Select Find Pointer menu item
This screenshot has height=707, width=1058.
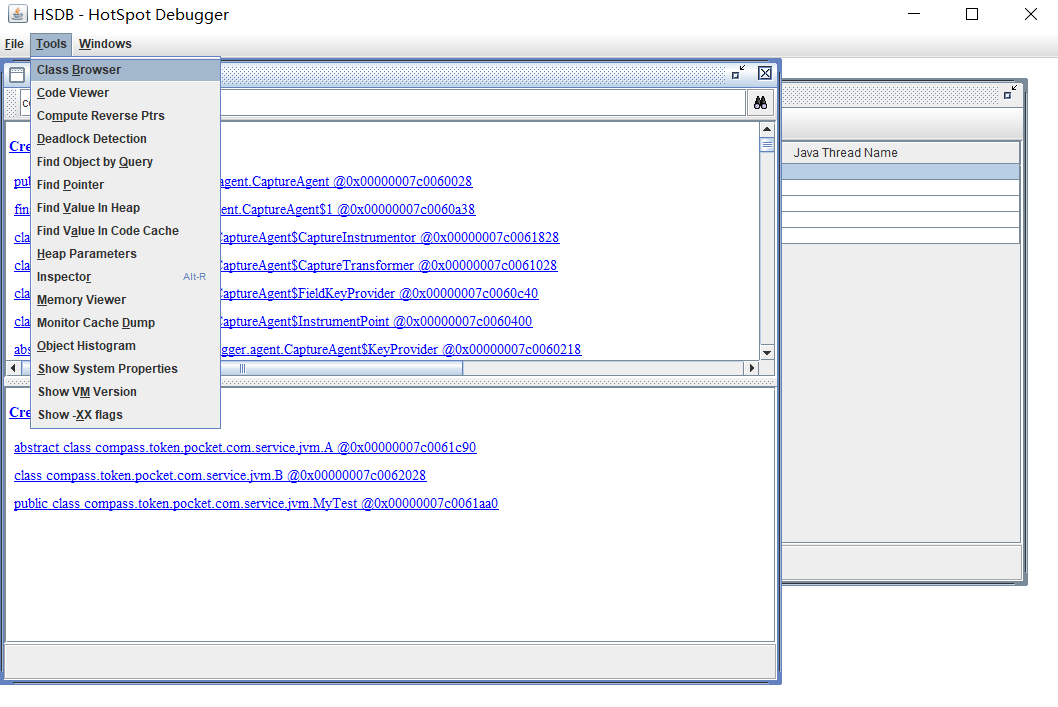click(126, 184)
